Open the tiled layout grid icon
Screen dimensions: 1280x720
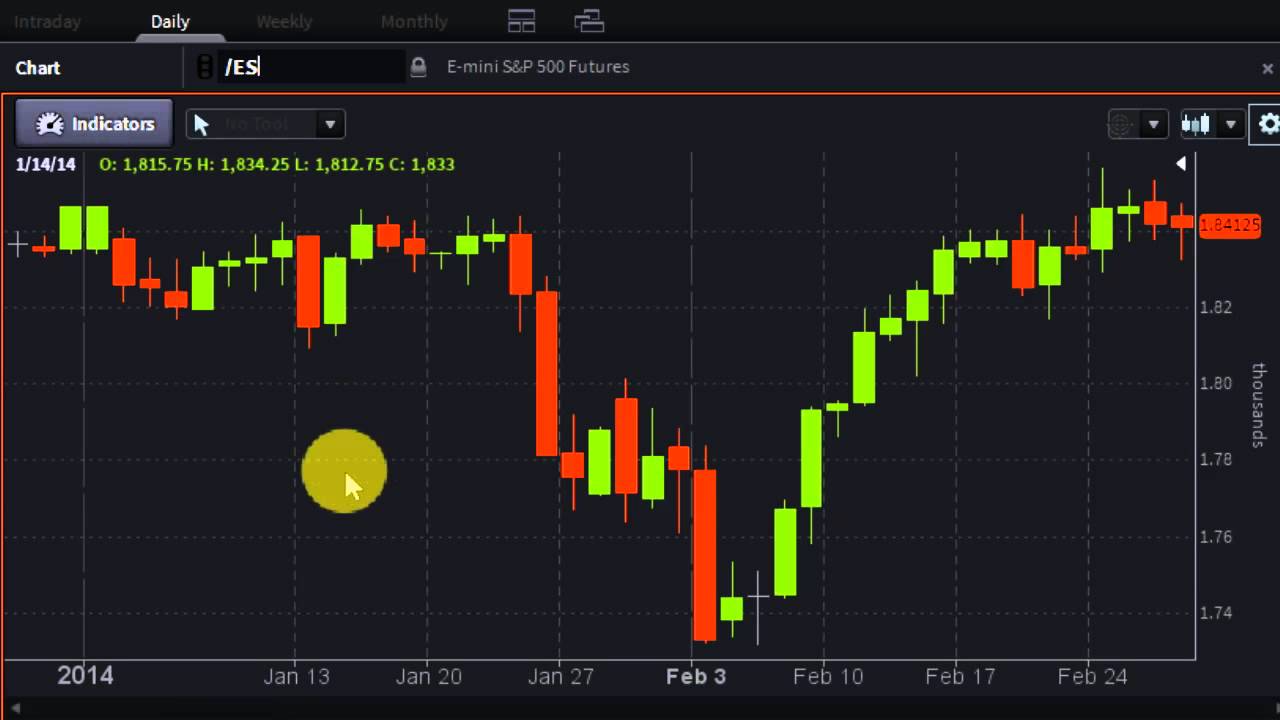tap(521, 20)
